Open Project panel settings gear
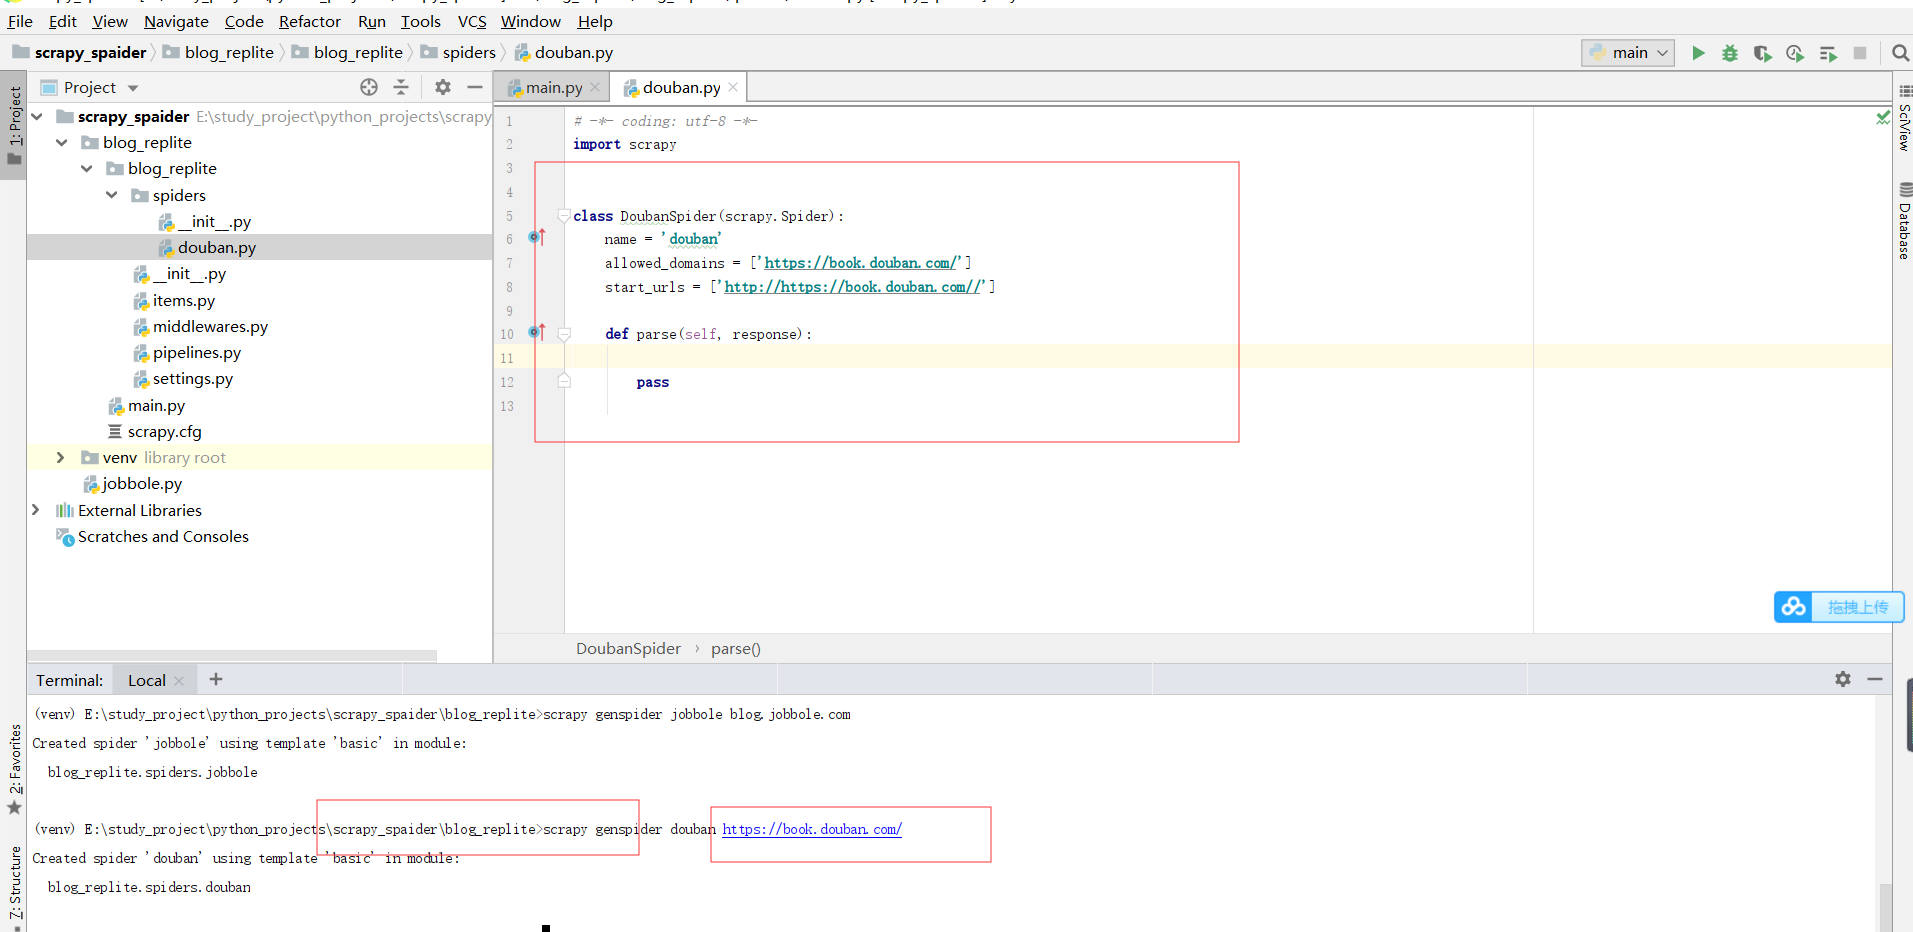 [443, 87]
